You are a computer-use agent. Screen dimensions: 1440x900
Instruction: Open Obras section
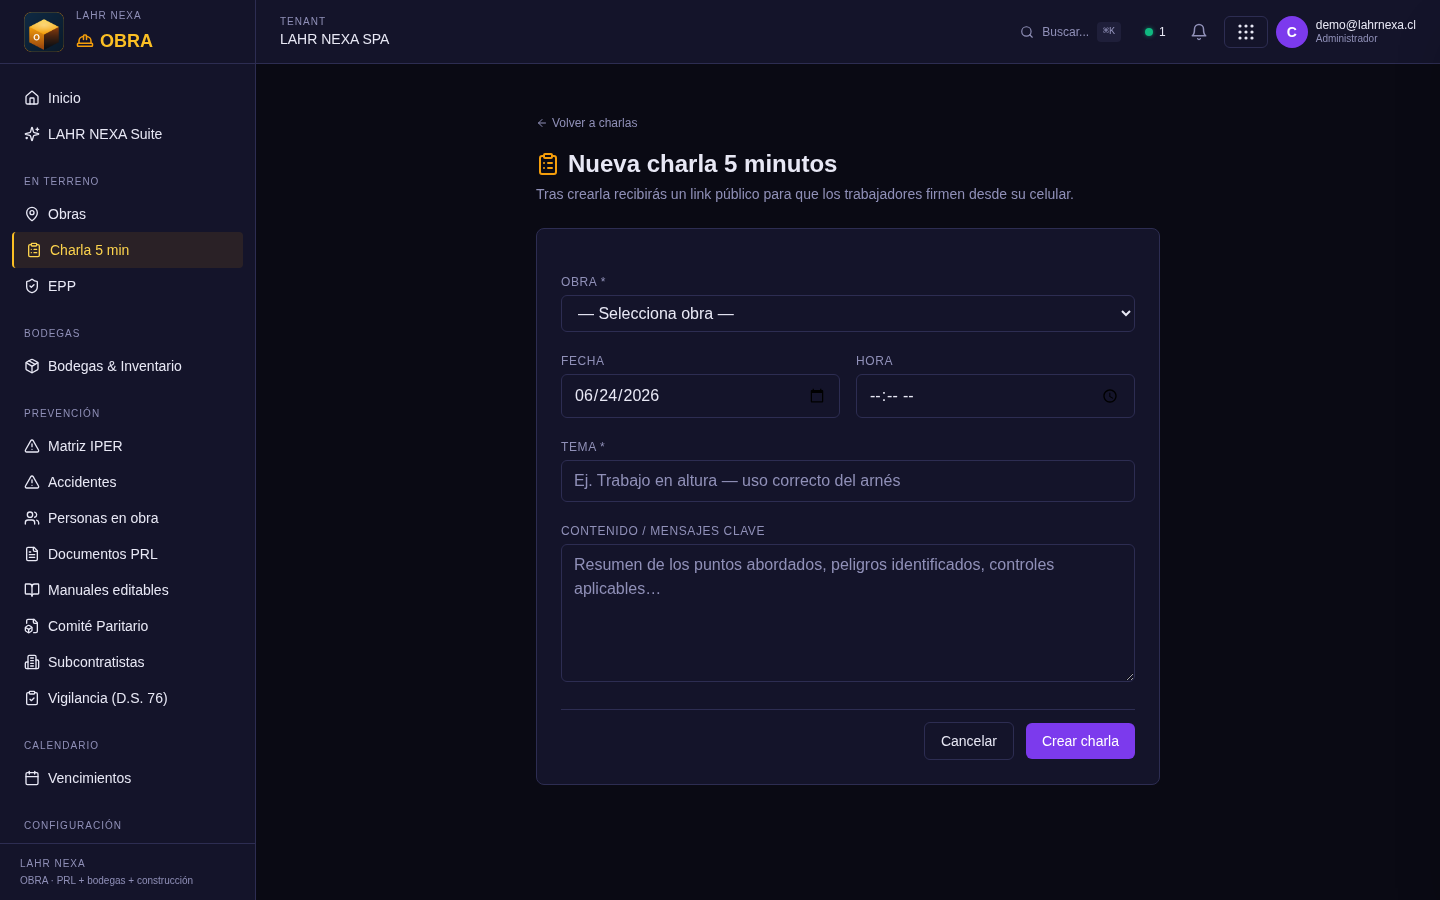click(128, 214)
